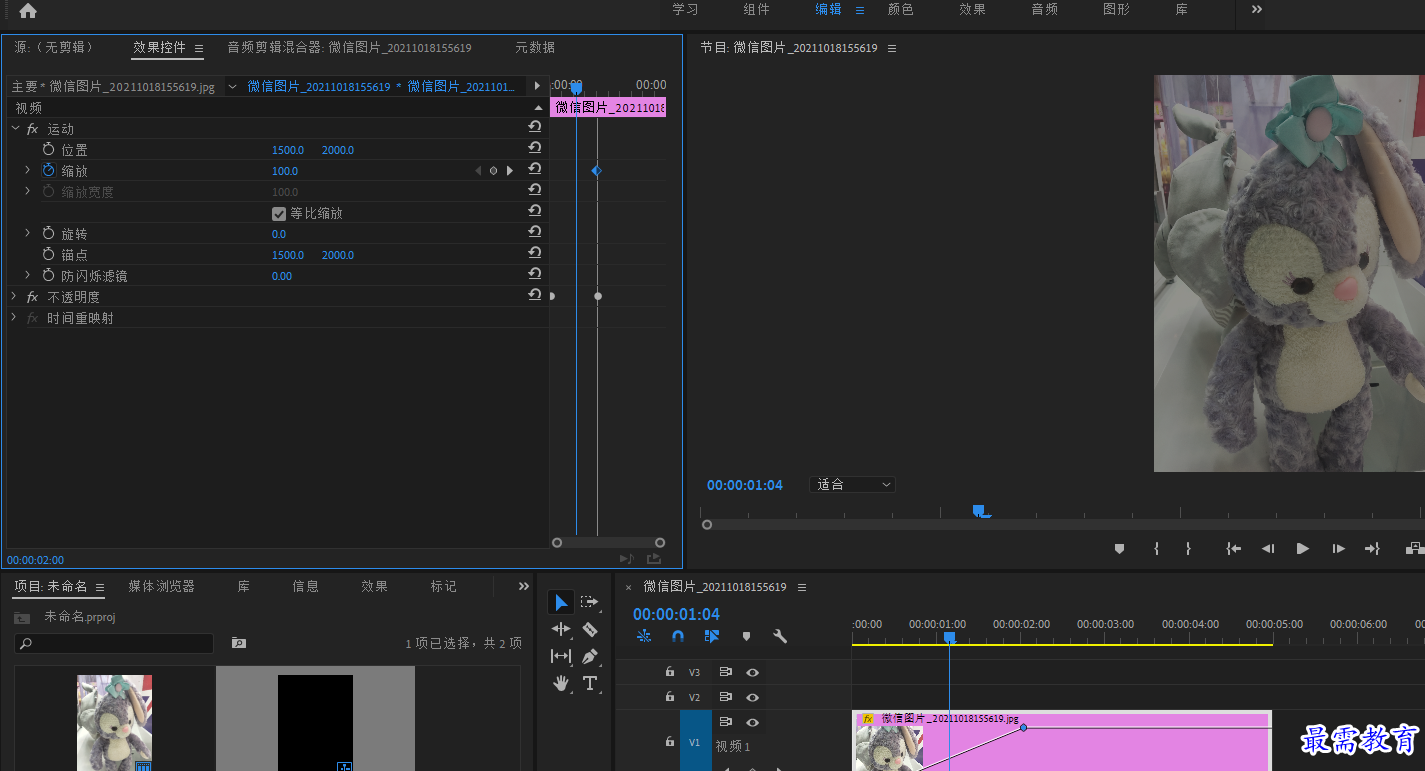Go to previous 缩放 keyframe
This screenshot has width=1425, height=771.
[x=477, y=170]
